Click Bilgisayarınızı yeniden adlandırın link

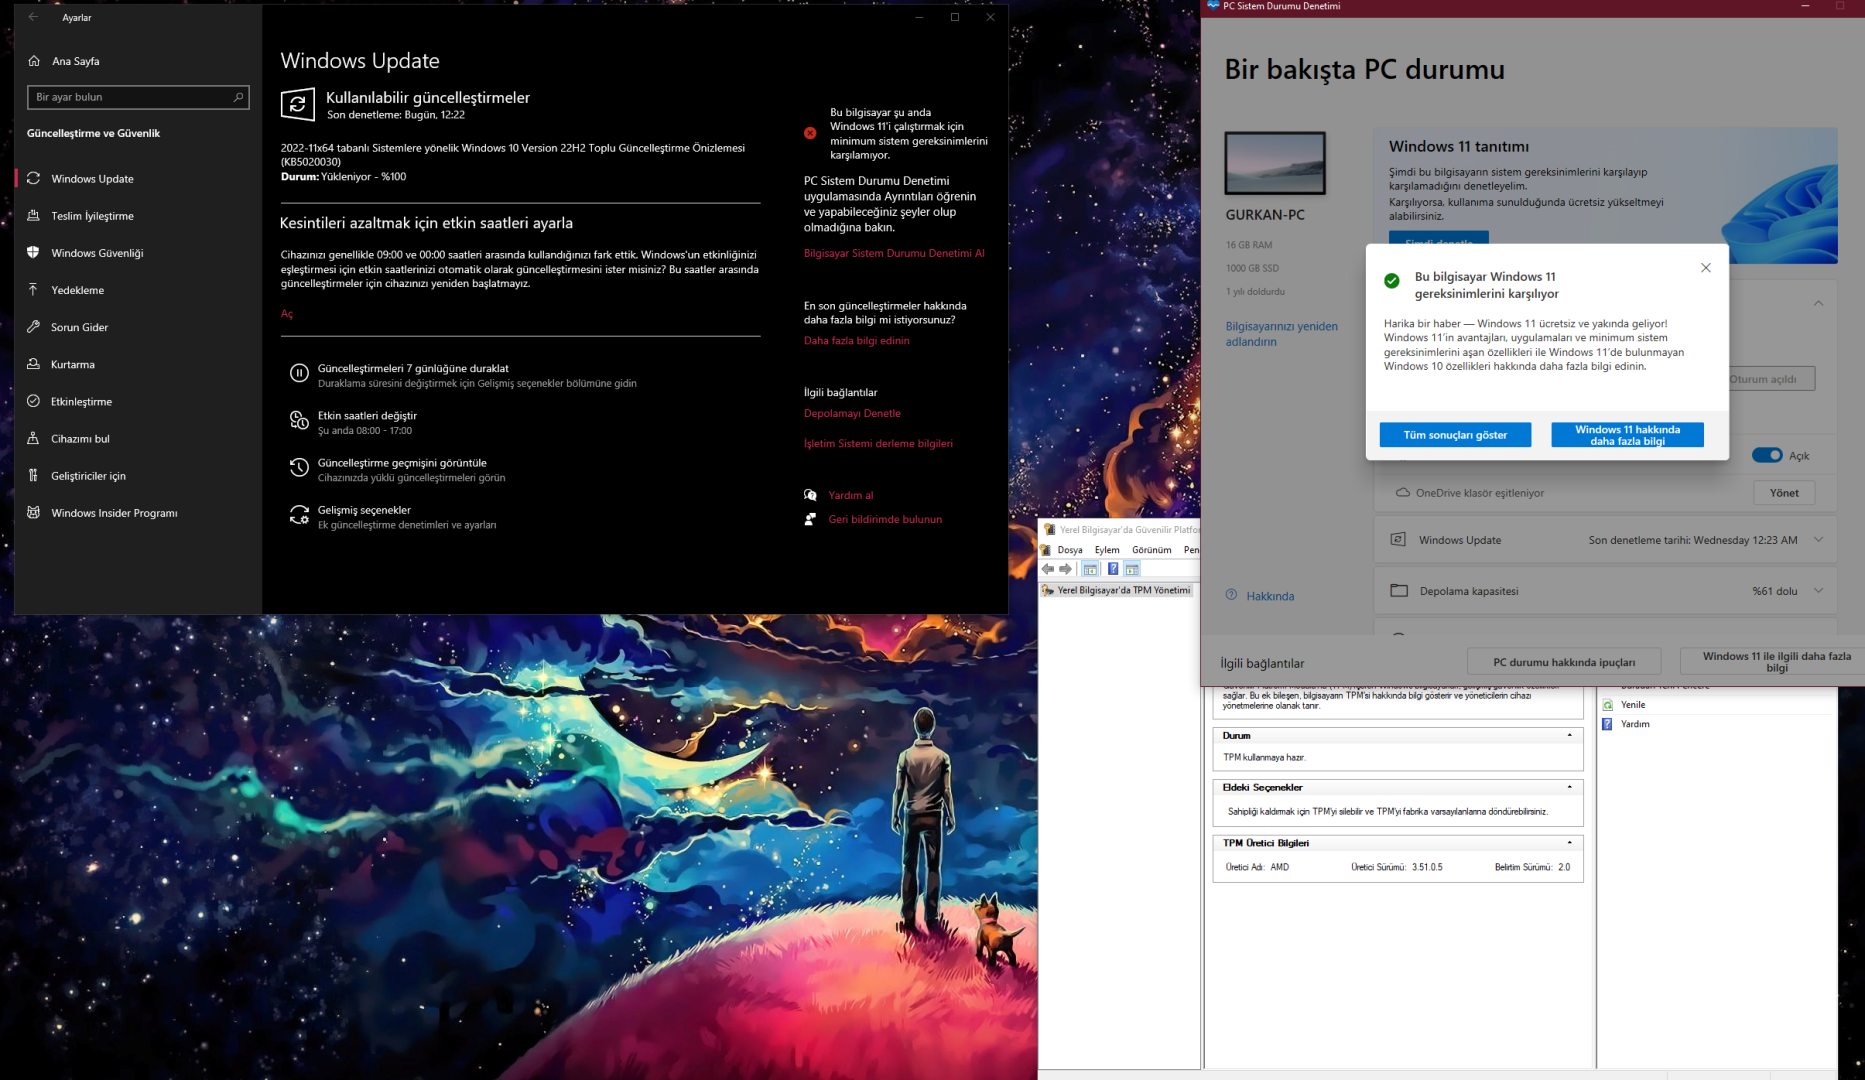pyautogui.click(x=1282, y=334)
